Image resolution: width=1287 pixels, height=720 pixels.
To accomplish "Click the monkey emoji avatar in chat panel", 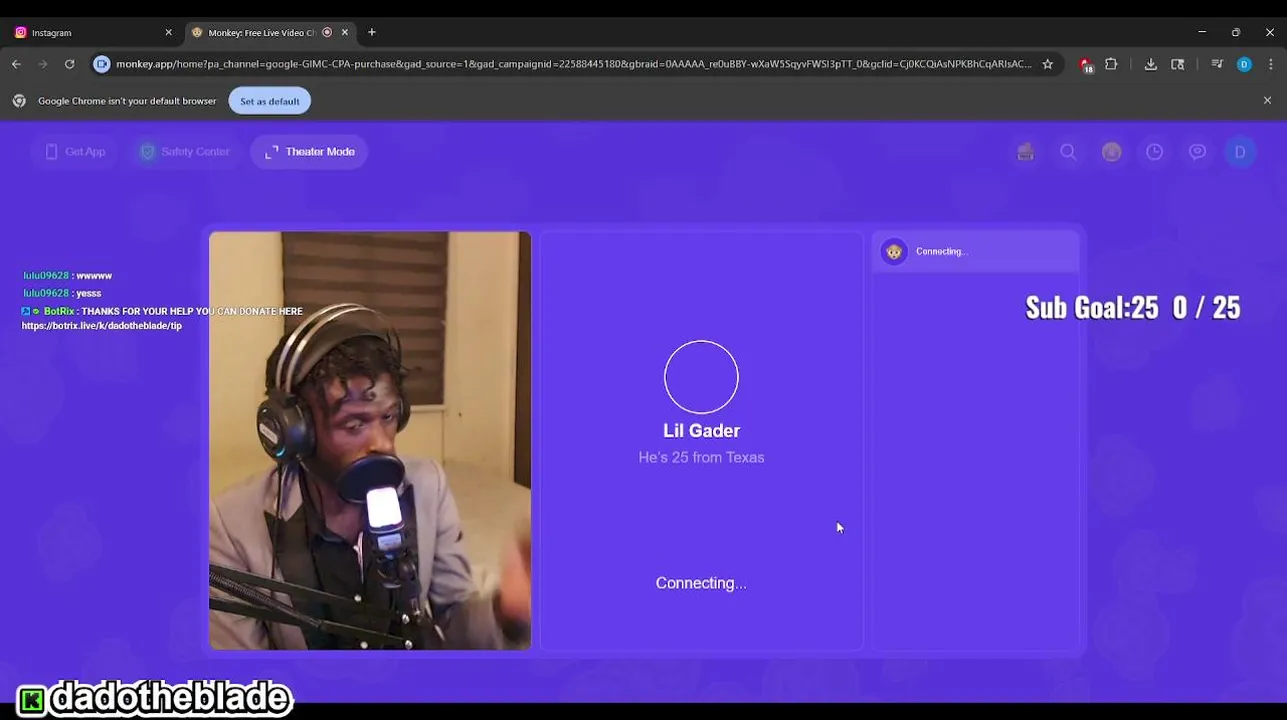I will (894, 252).
